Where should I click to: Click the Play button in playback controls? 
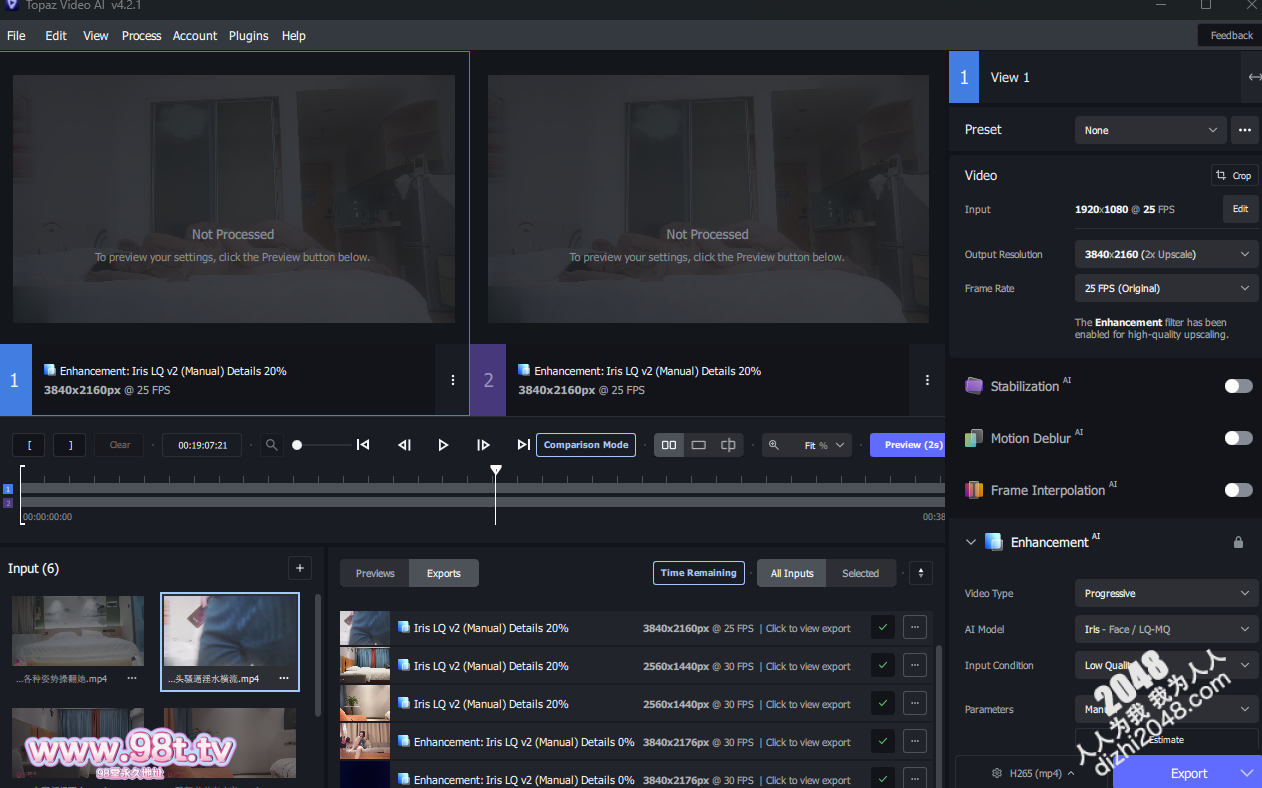[x=443, y=445]
